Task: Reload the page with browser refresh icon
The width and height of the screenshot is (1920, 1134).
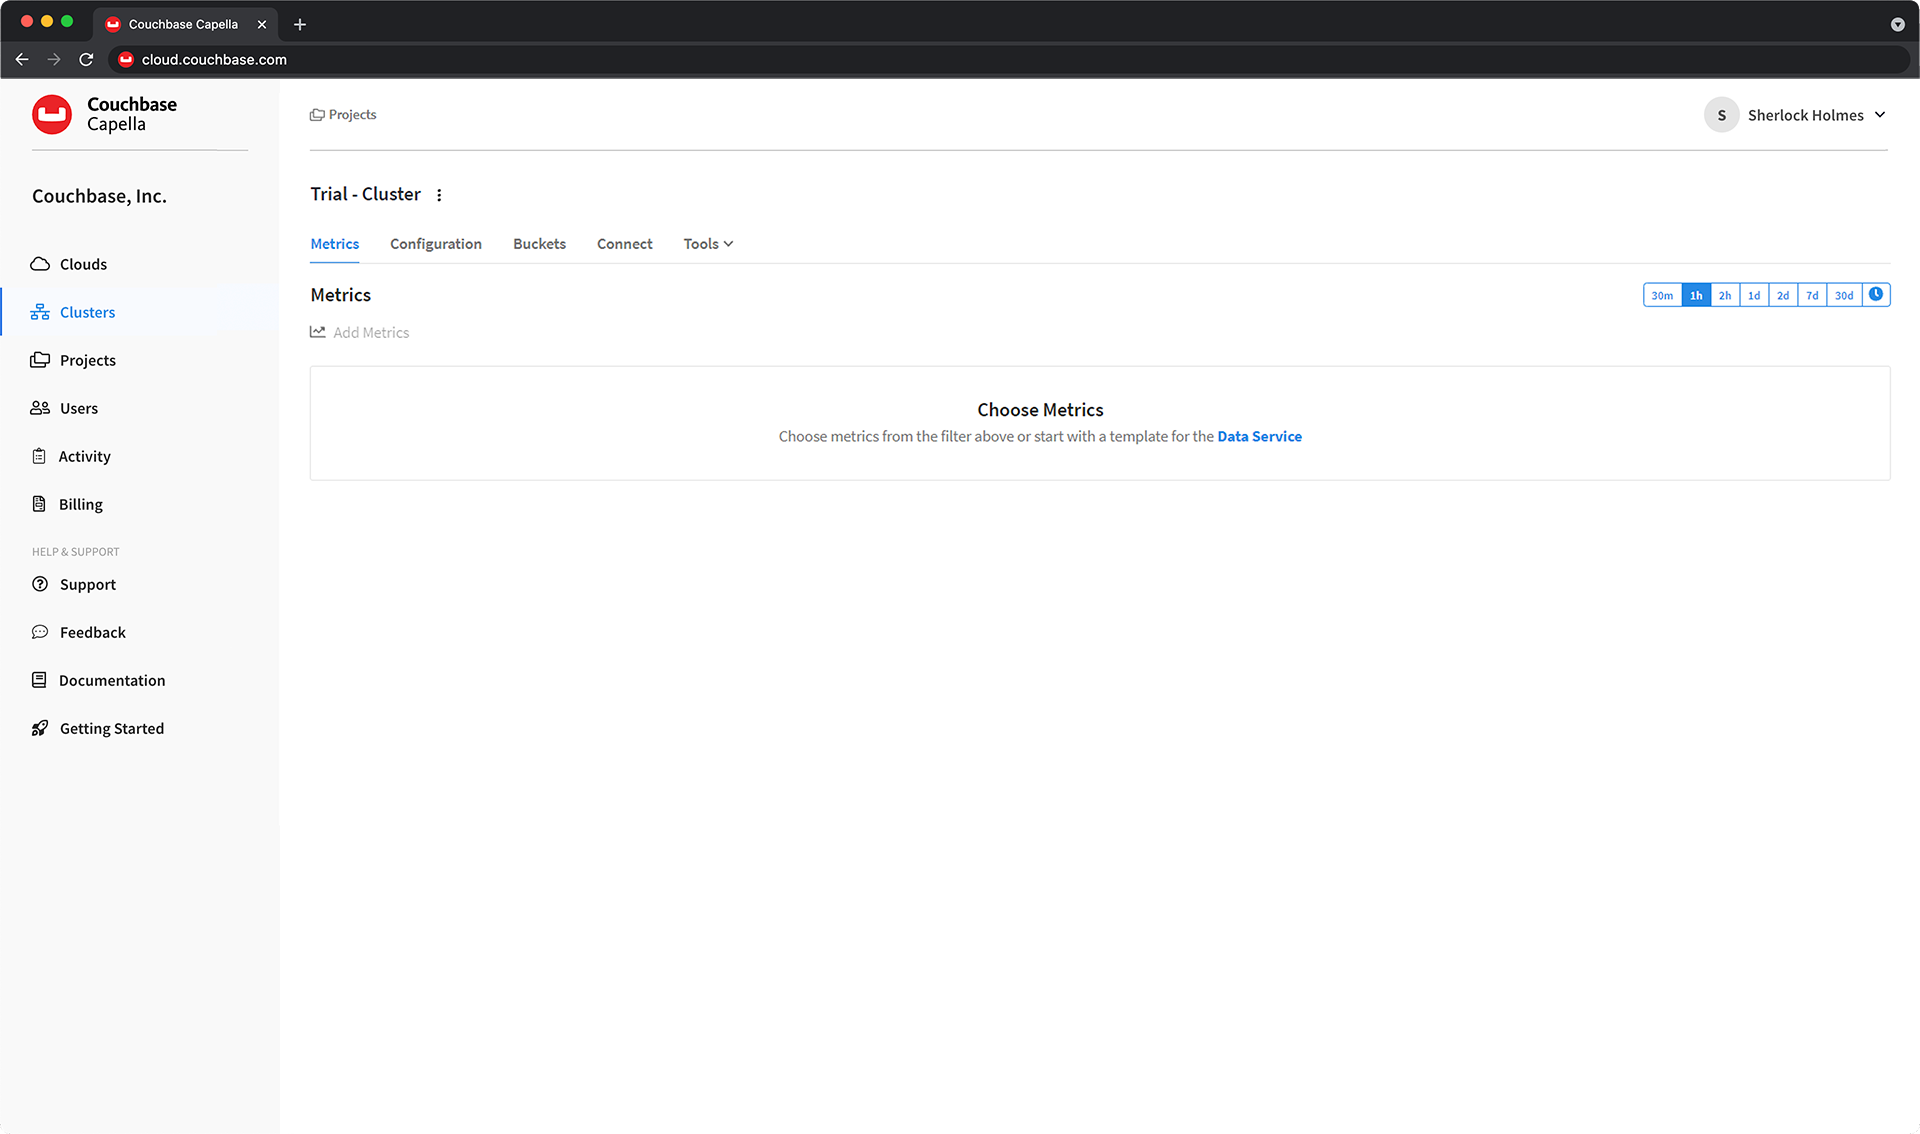Action: coord(86,60)
